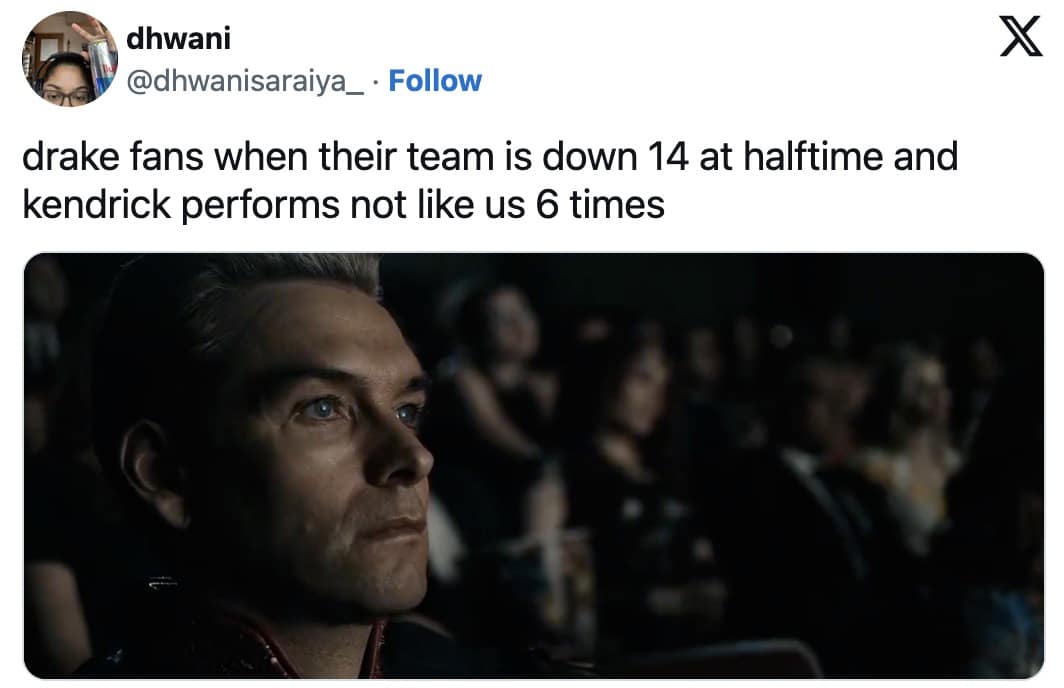Open the @dhwanisaraiya_ handle link
1064x688 pixels.
tap(245, 81)
